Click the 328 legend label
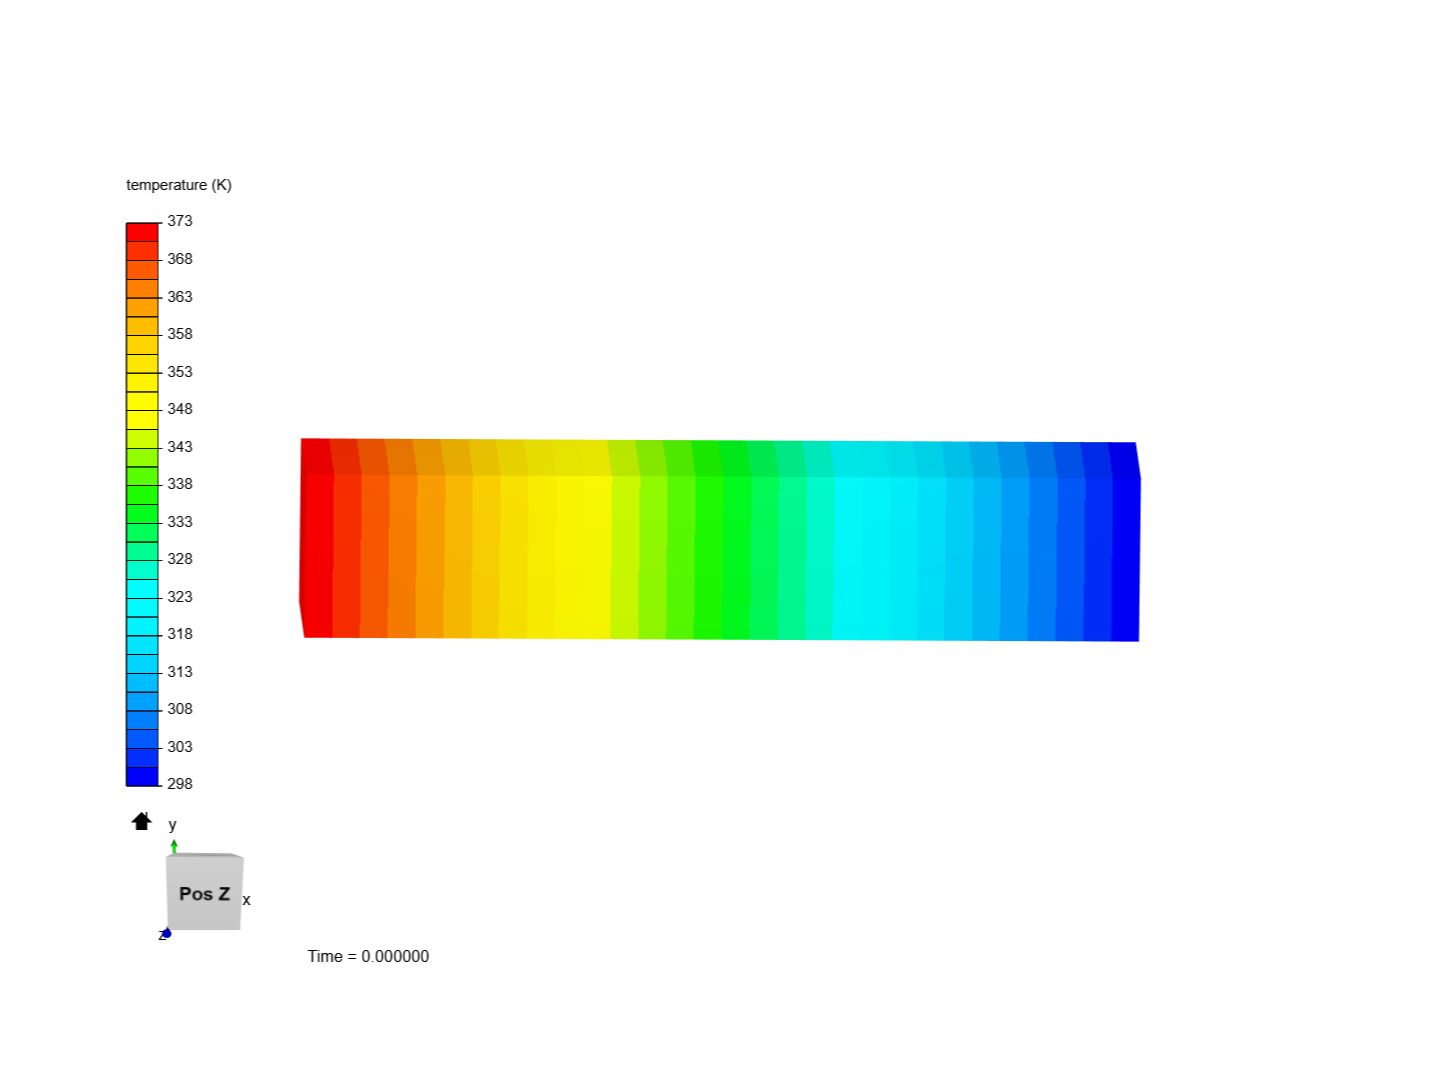This screenshot has width=1440, height=1080. (180, 559)
